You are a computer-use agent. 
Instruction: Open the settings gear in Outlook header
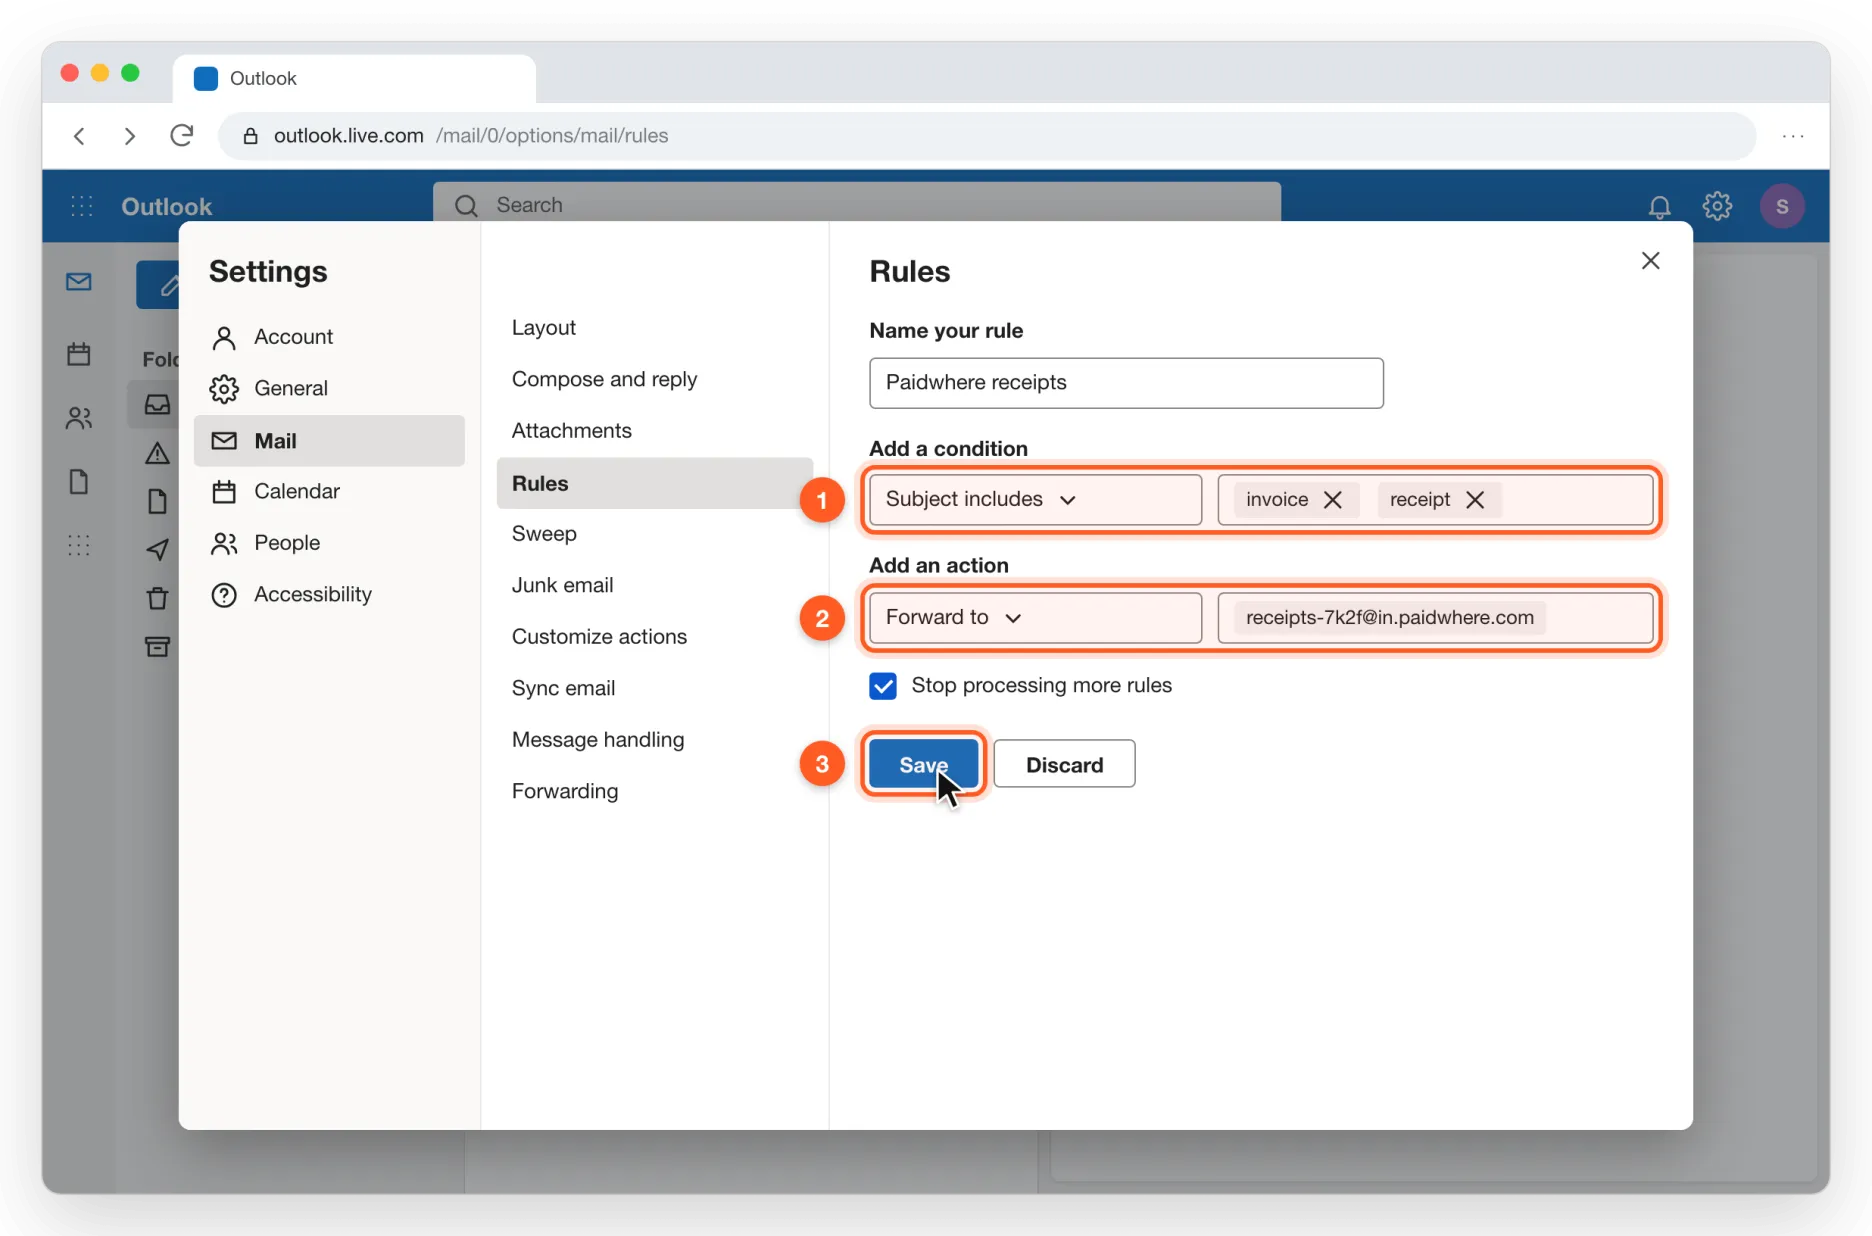[1717, 206]
